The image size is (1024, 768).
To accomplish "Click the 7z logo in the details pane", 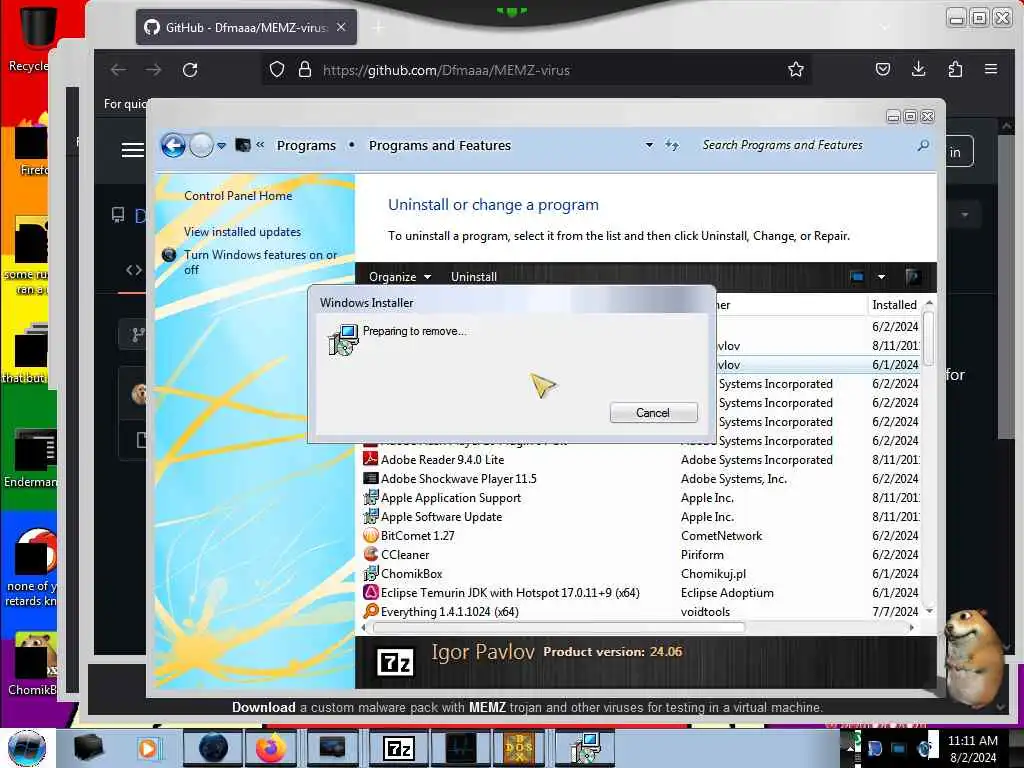I will point(395,662).
